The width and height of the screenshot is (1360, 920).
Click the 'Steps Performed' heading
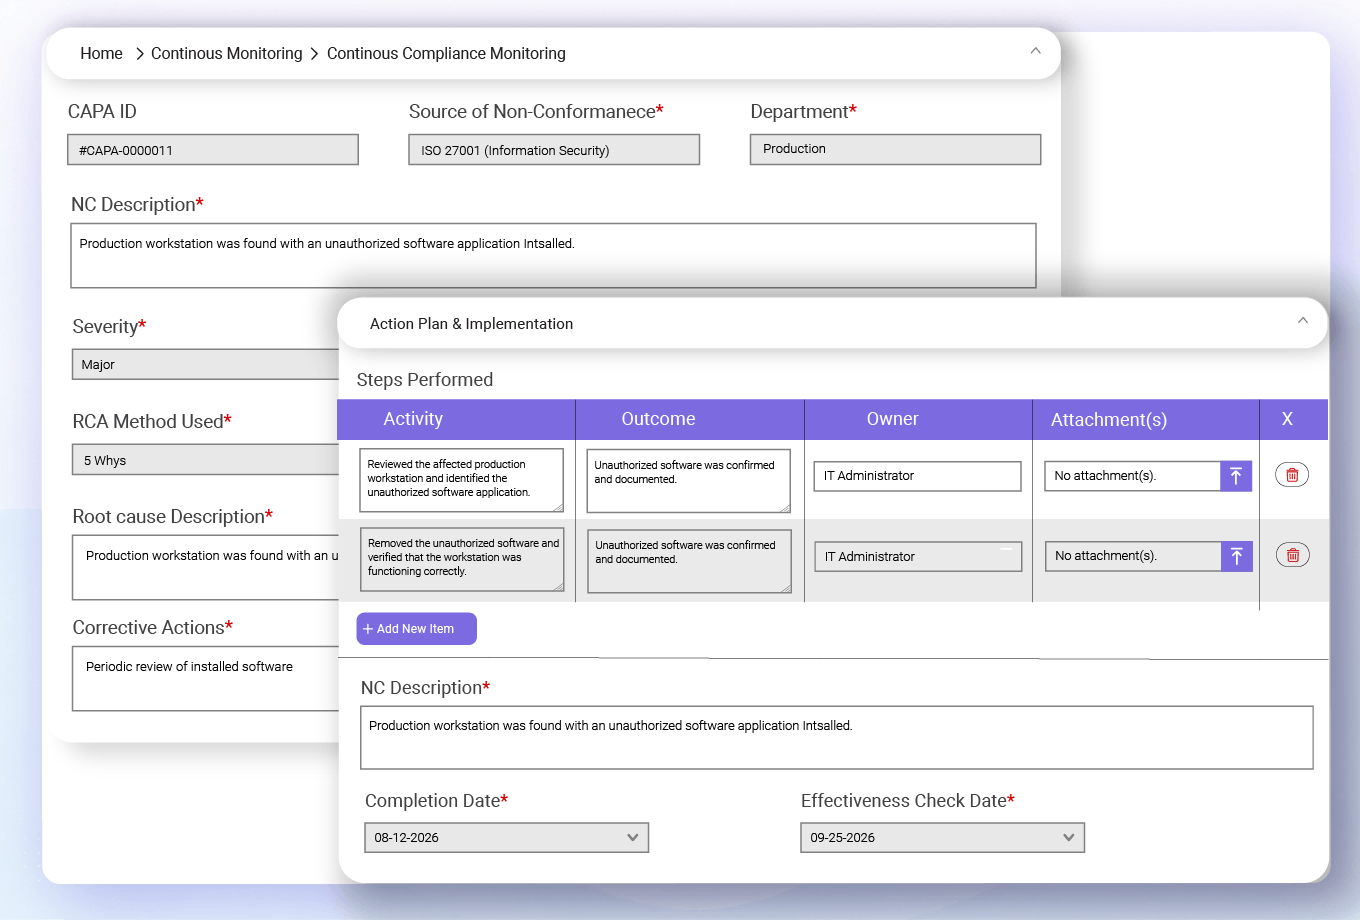[x=425, y=380]
